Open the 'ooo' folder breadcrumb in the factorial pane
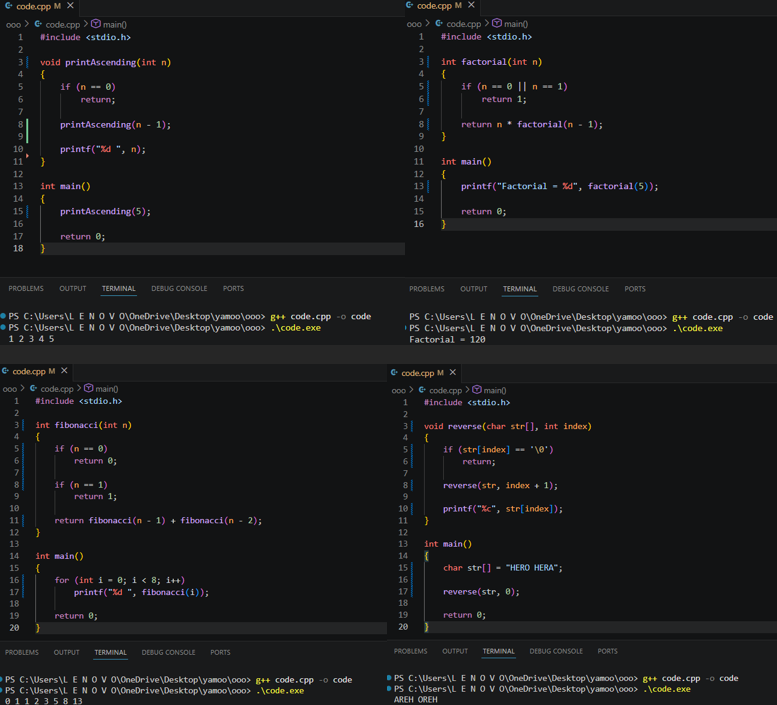 tap(414, 24)
